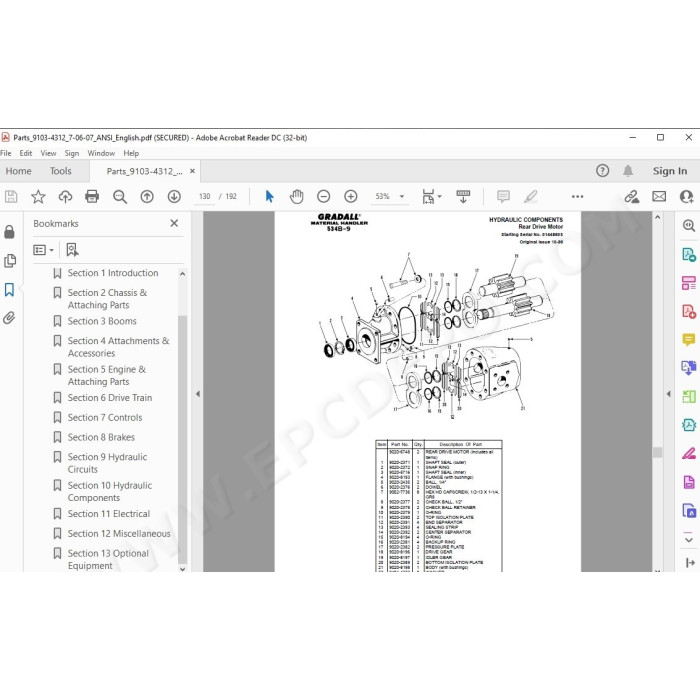The height and width of the screenshot is (700, 700).
Task: Open the Organize Pages tool in right pane
Action: click(689, 283)
